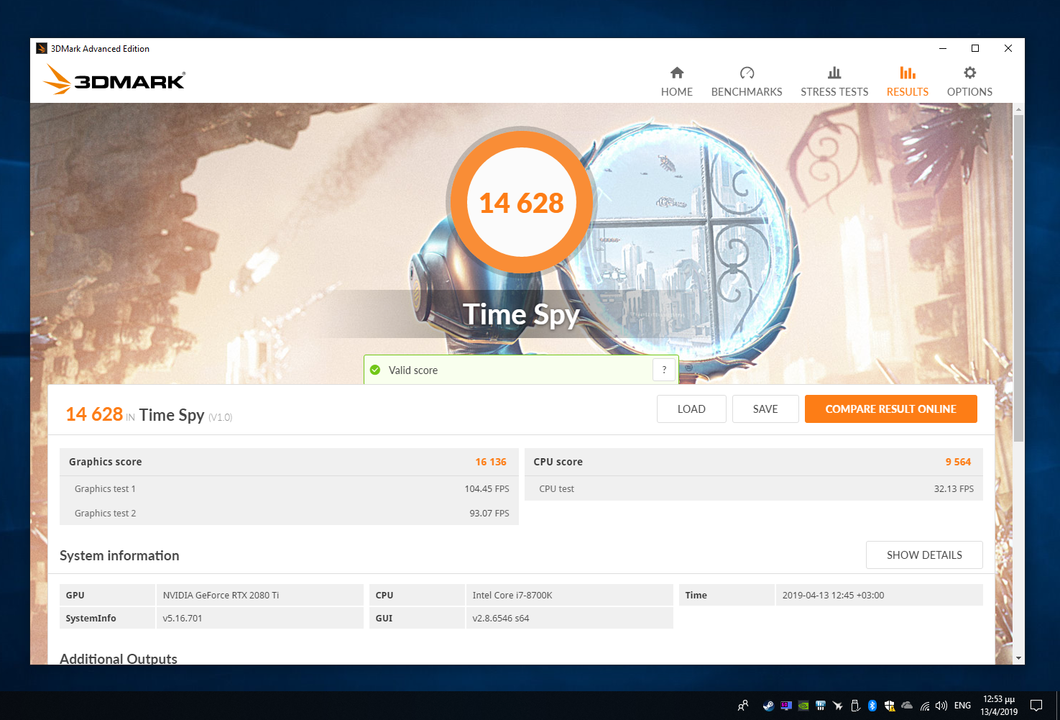Open the Action Center notifications icon
Viewport: 1060px width, 720px height.
[x=1036, y=705]
